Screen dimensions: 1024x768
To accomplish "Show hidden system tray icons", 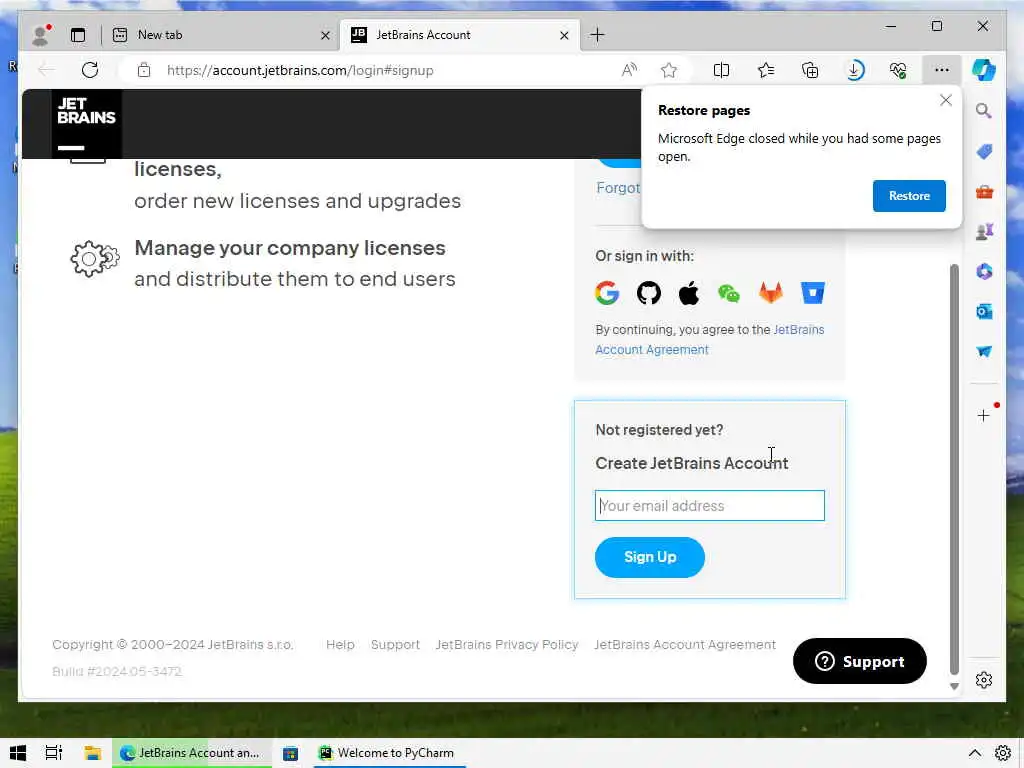I will (974, 753).
